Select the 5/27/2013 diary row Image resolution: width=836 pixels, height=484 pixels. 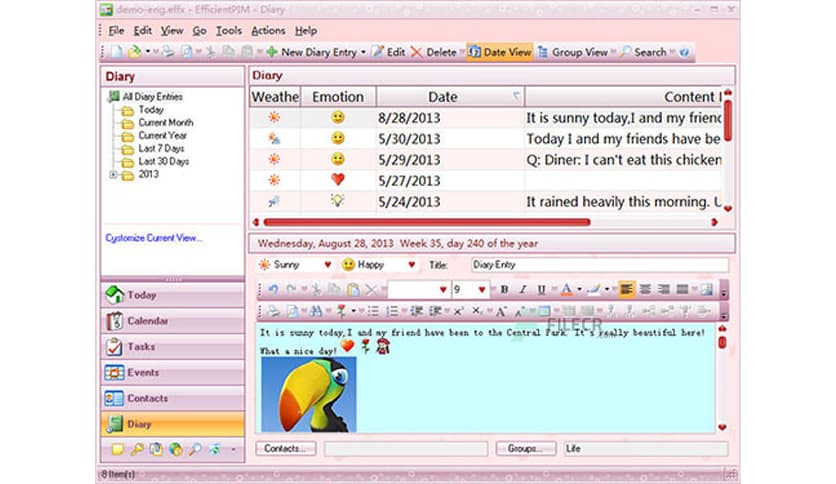pyautogui.click(x=485, y=180)
